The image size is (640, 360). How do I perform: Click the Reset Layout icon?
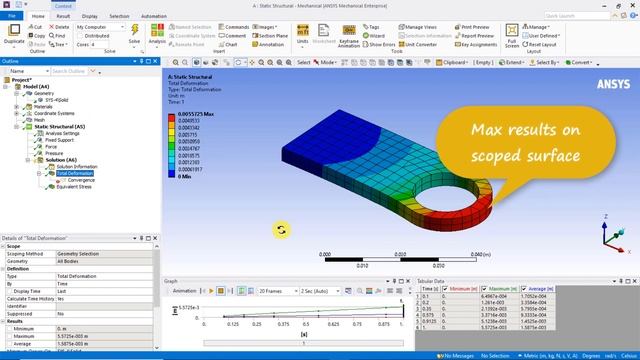(x=539, y=44)
